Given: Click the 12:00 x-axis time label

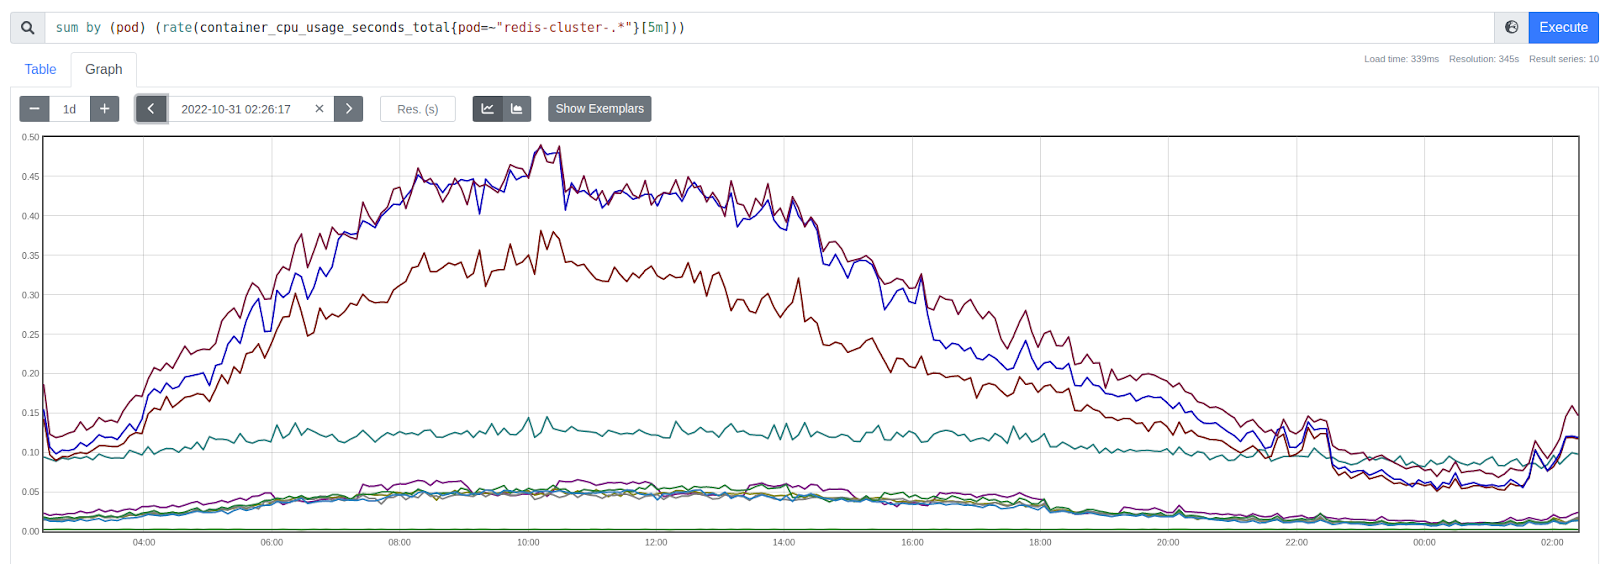Looking at the screenshot, I should pyautogui.click(x=656, y=542).
